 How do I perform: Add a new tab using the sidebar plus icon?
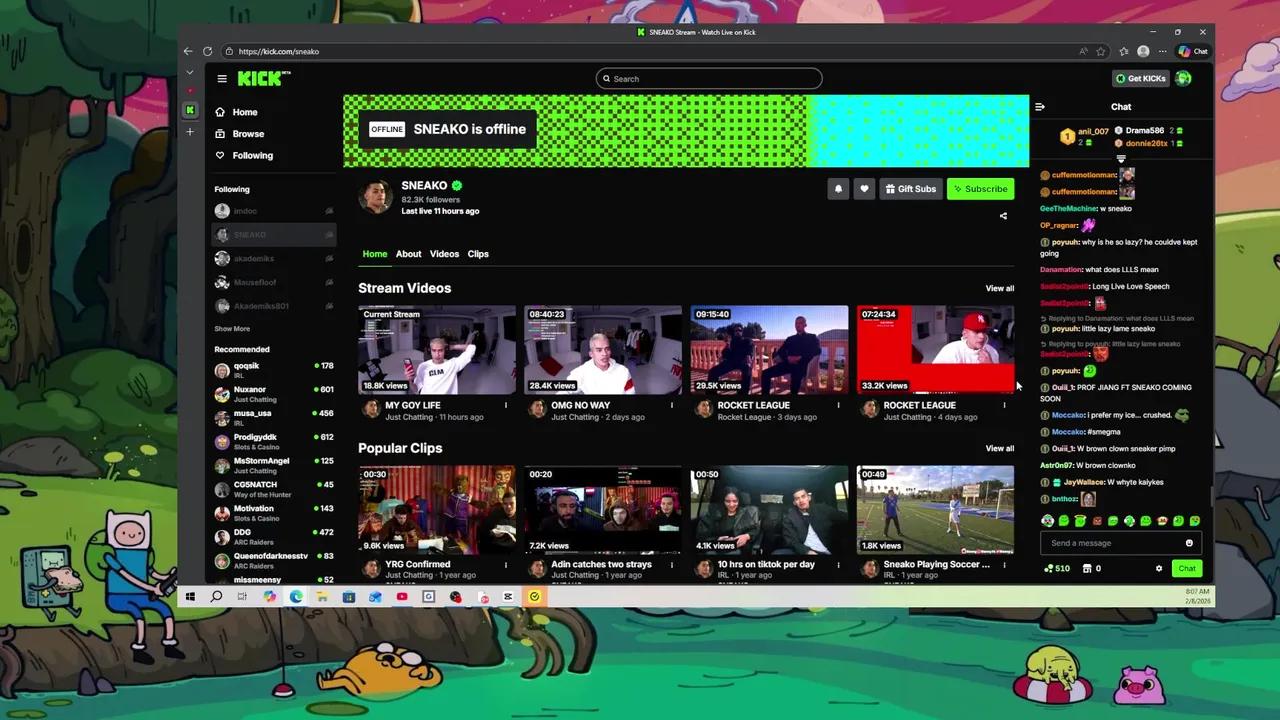click(x=190, y=132)
